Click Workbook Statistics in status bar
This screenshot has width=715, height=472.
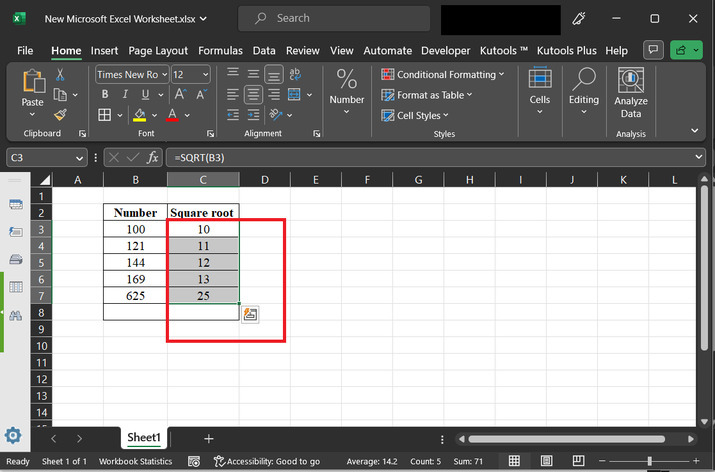(x=135, y=461)
